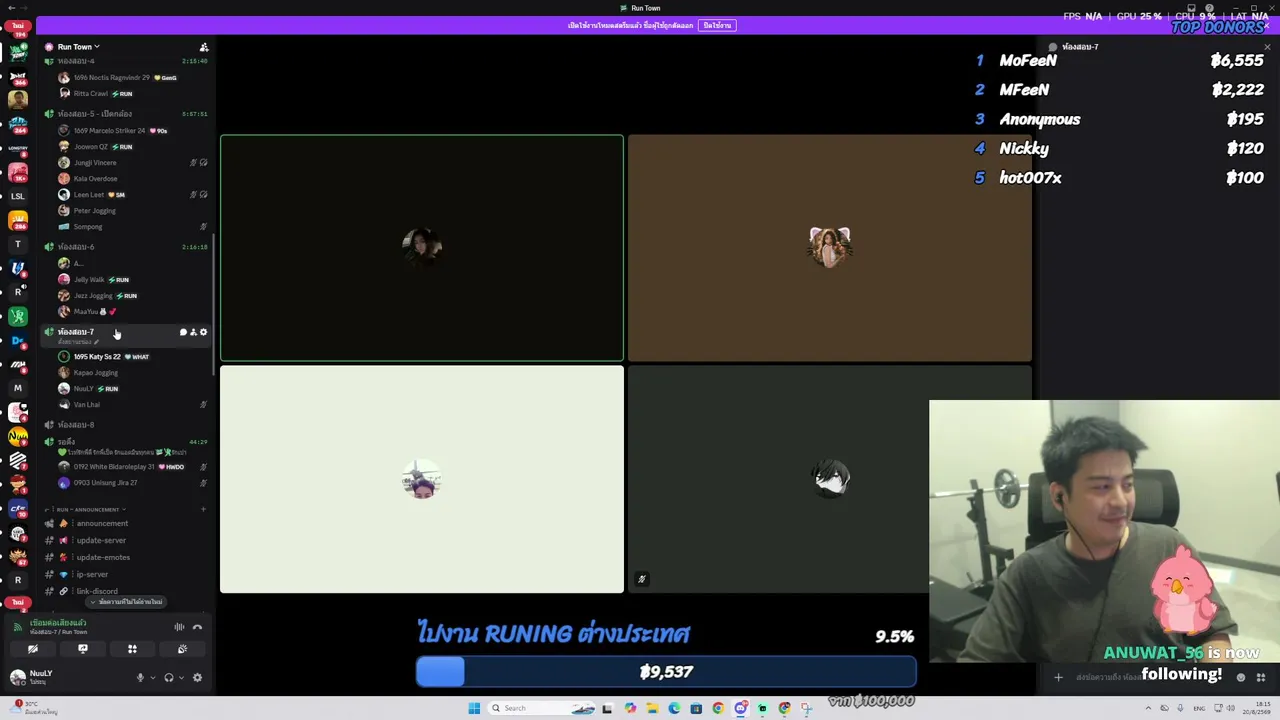The width and height of the screenshot is (1280, 720).
Task: Open the soundboard button
Action: click(182, 649)
